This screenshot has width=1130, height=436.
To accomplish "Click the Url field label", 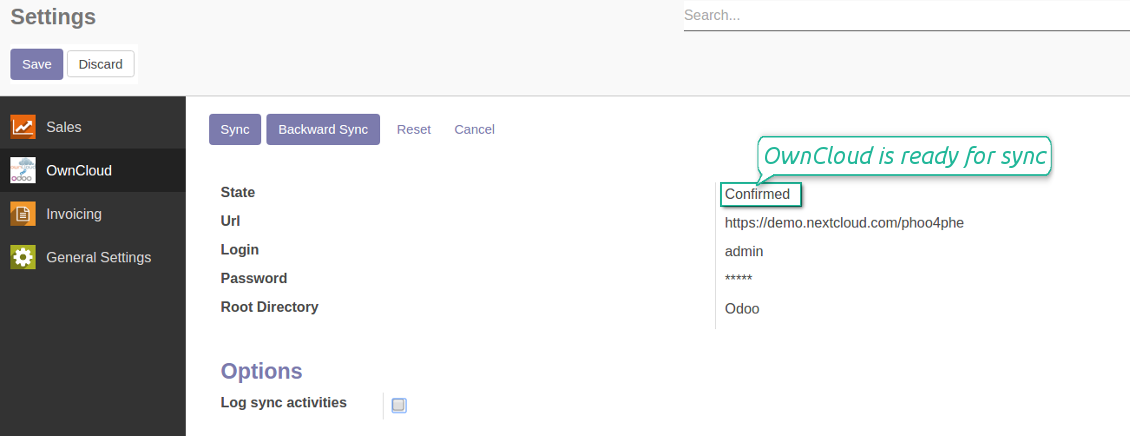I will pyautogui.click(x=231, y=221).
